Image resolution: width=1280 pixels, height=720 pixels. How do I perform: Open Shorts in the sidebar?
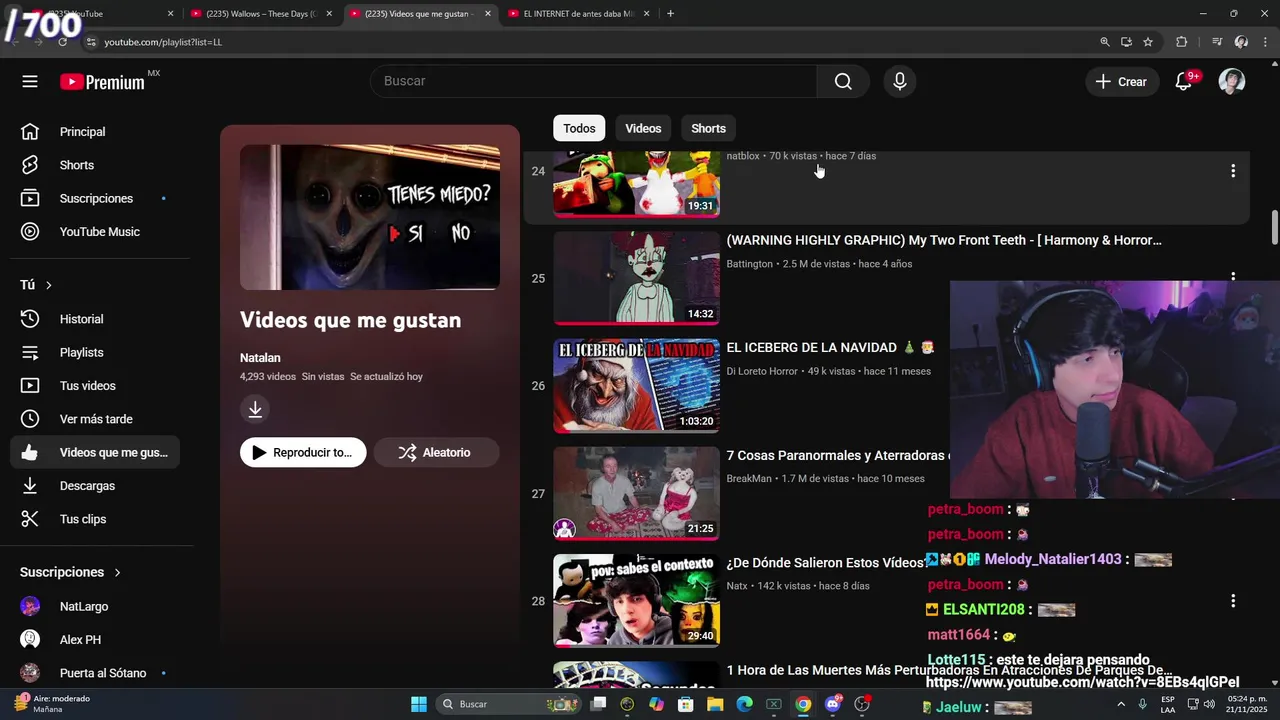point(95,165)
